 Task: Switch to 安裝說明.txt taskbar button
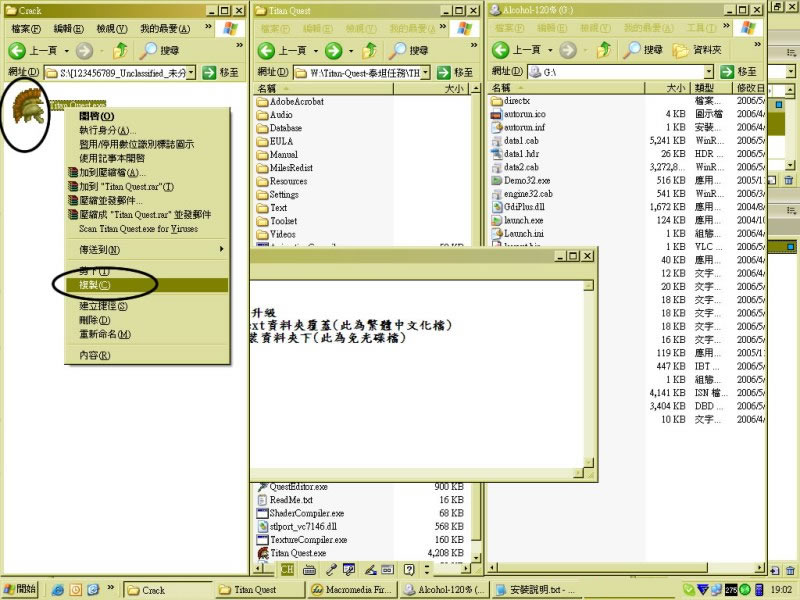point(535,590)
